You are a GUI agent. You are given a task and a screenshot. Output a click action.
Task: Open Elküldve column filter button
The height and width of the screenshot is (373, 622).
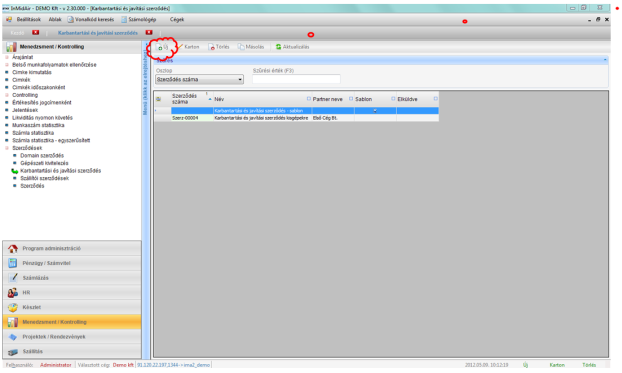pyautogui.click(x=436, y=98)
